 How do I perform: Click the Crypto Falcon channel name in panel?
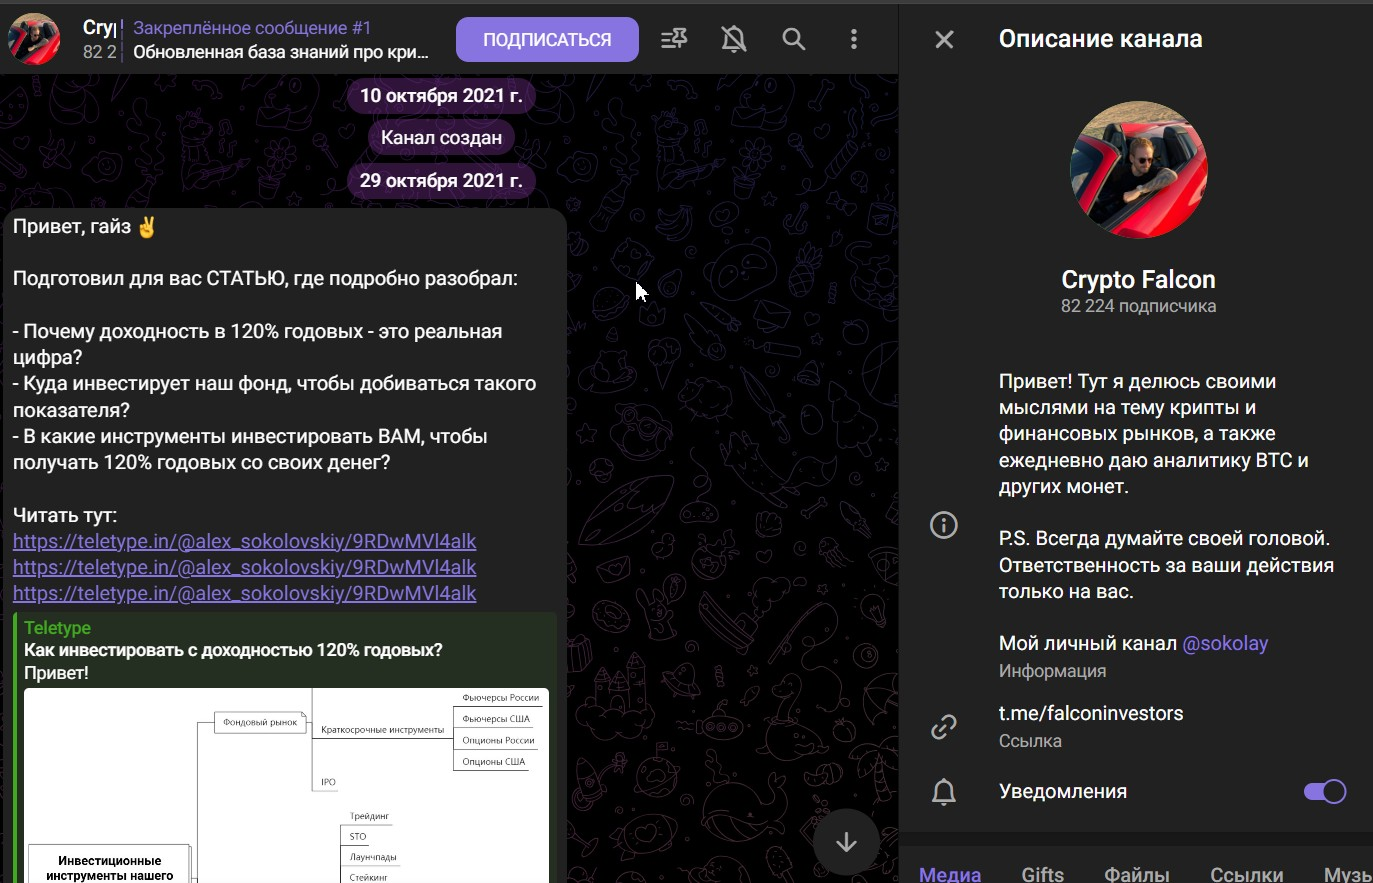coord(1138,280)
